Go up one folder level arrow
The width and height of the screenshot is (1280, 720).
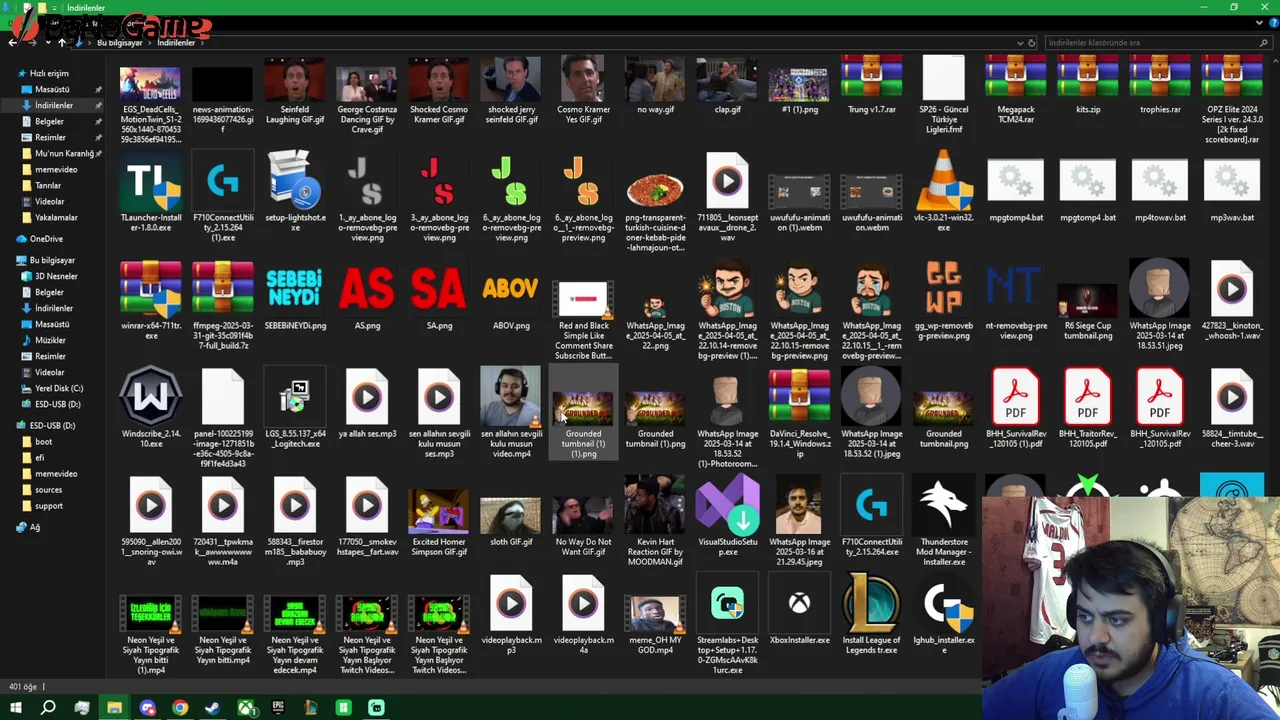click(62, 43)
